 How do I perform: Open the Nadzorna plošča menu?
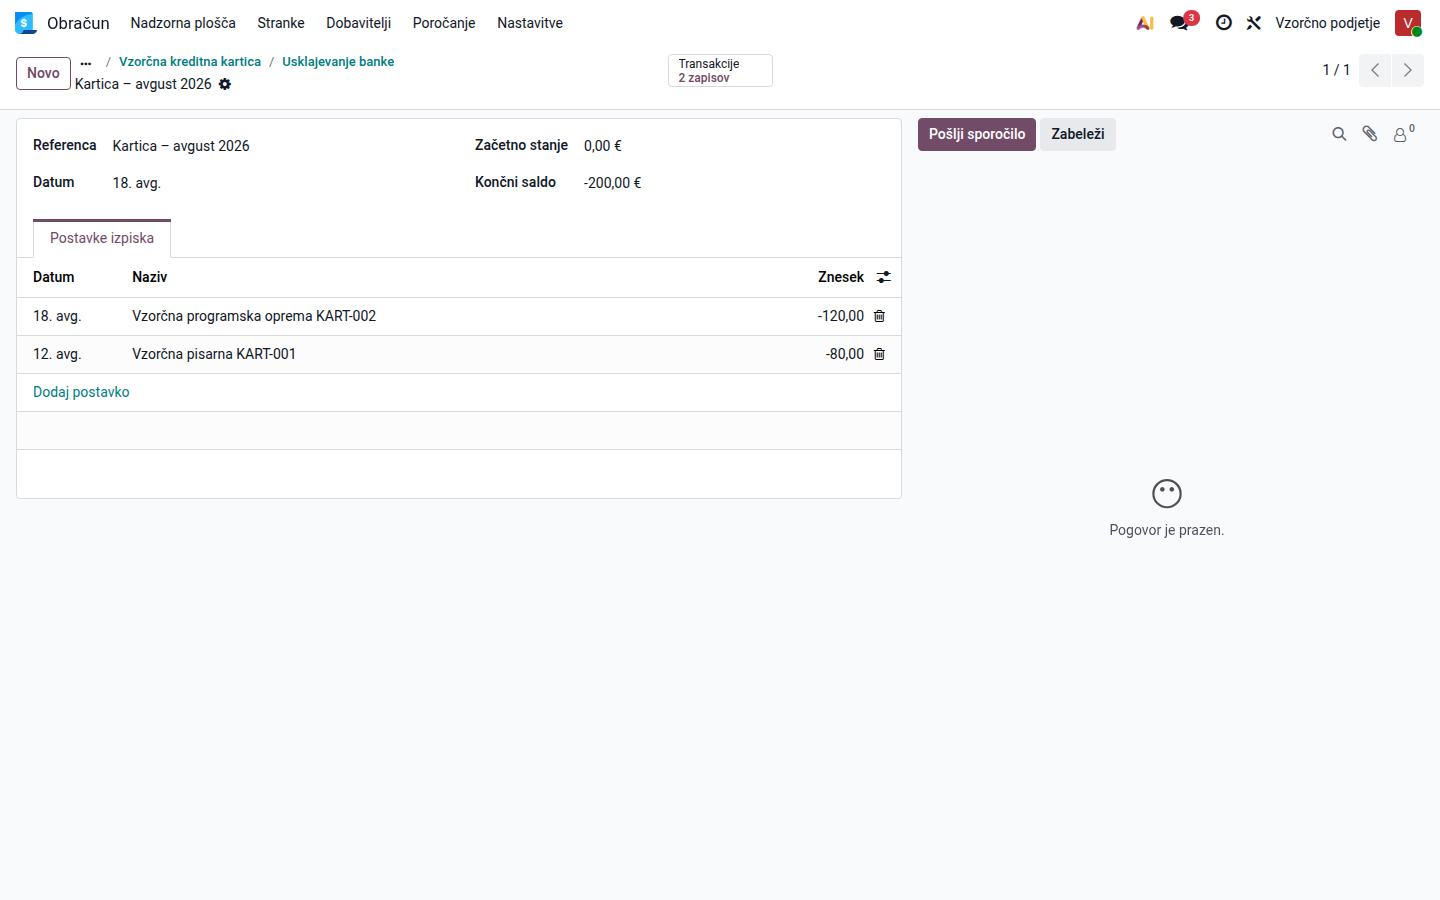pyautogui.click(x=183, y=23)
